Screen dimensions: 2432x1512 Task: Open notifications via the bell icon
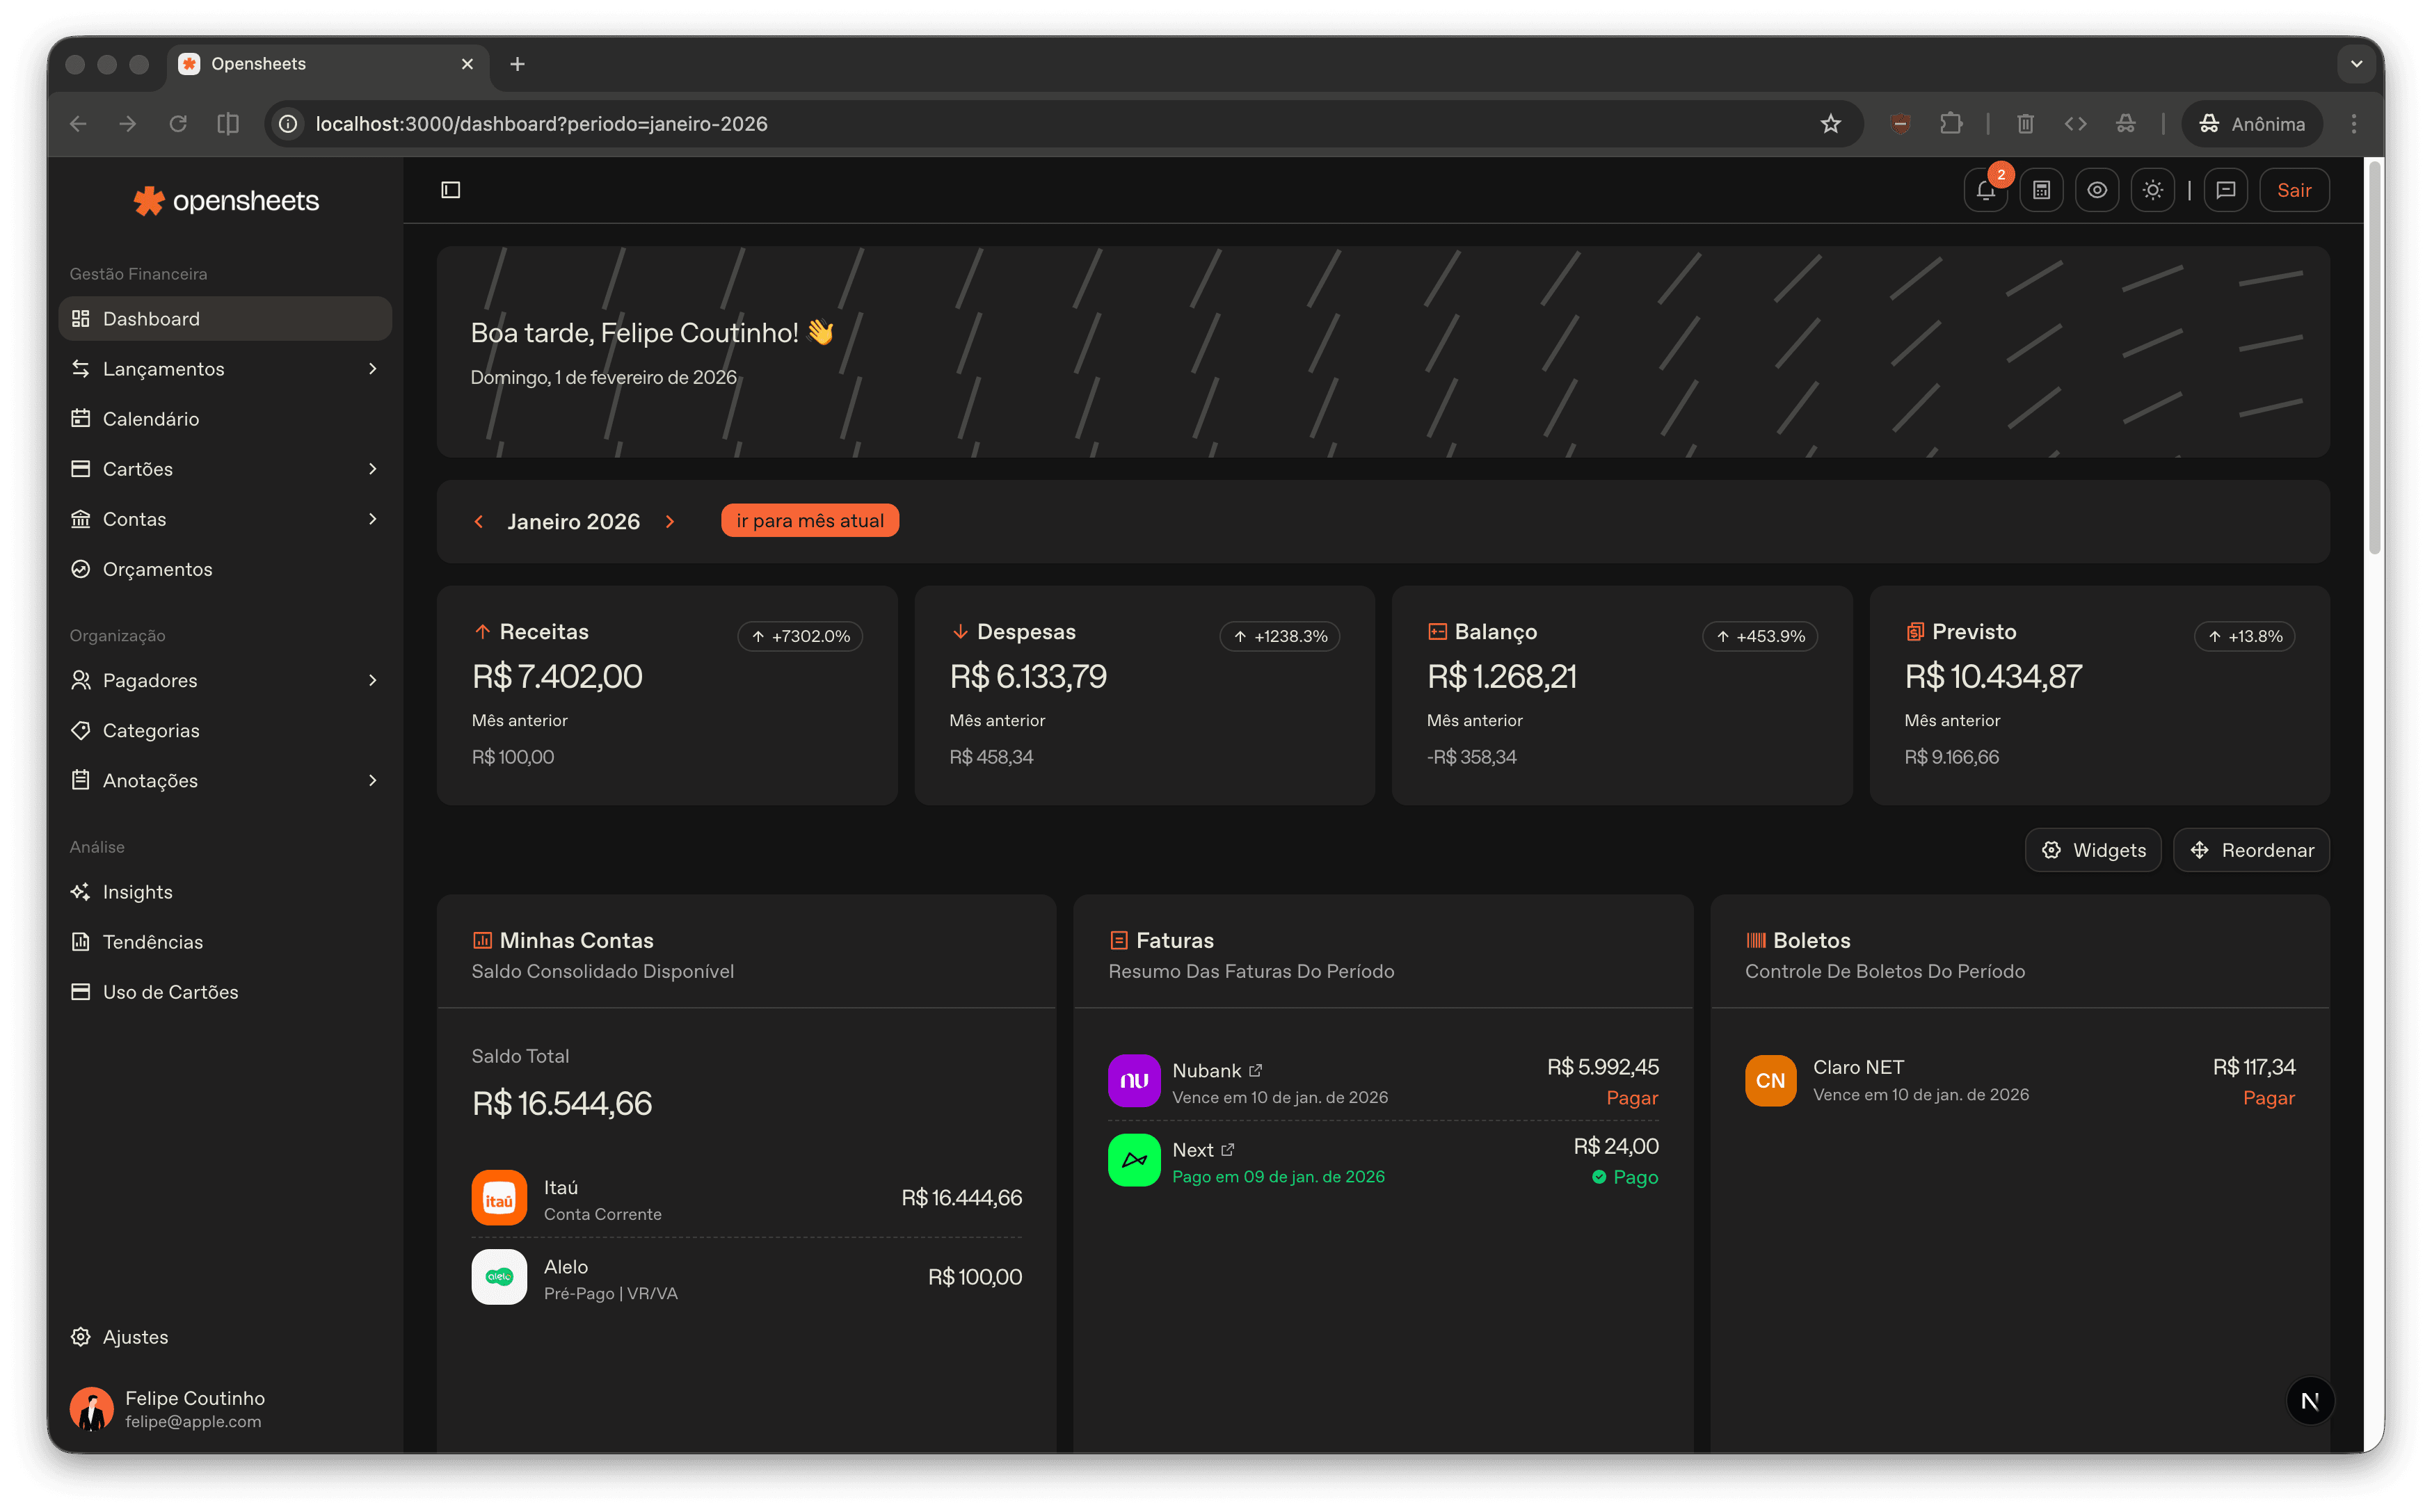pos(1986,190)
